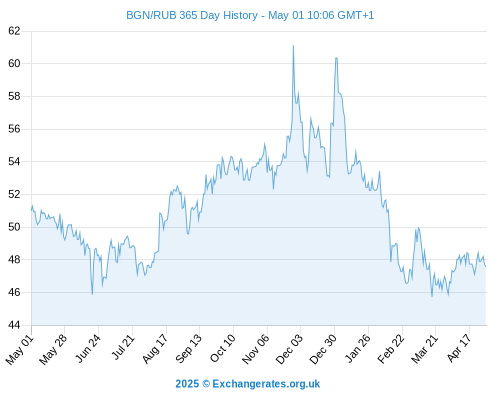Click the Jun 24 x-axis date label
This screenshot has height=400, width=495.
pyautogui.click(x=88, y=348)
